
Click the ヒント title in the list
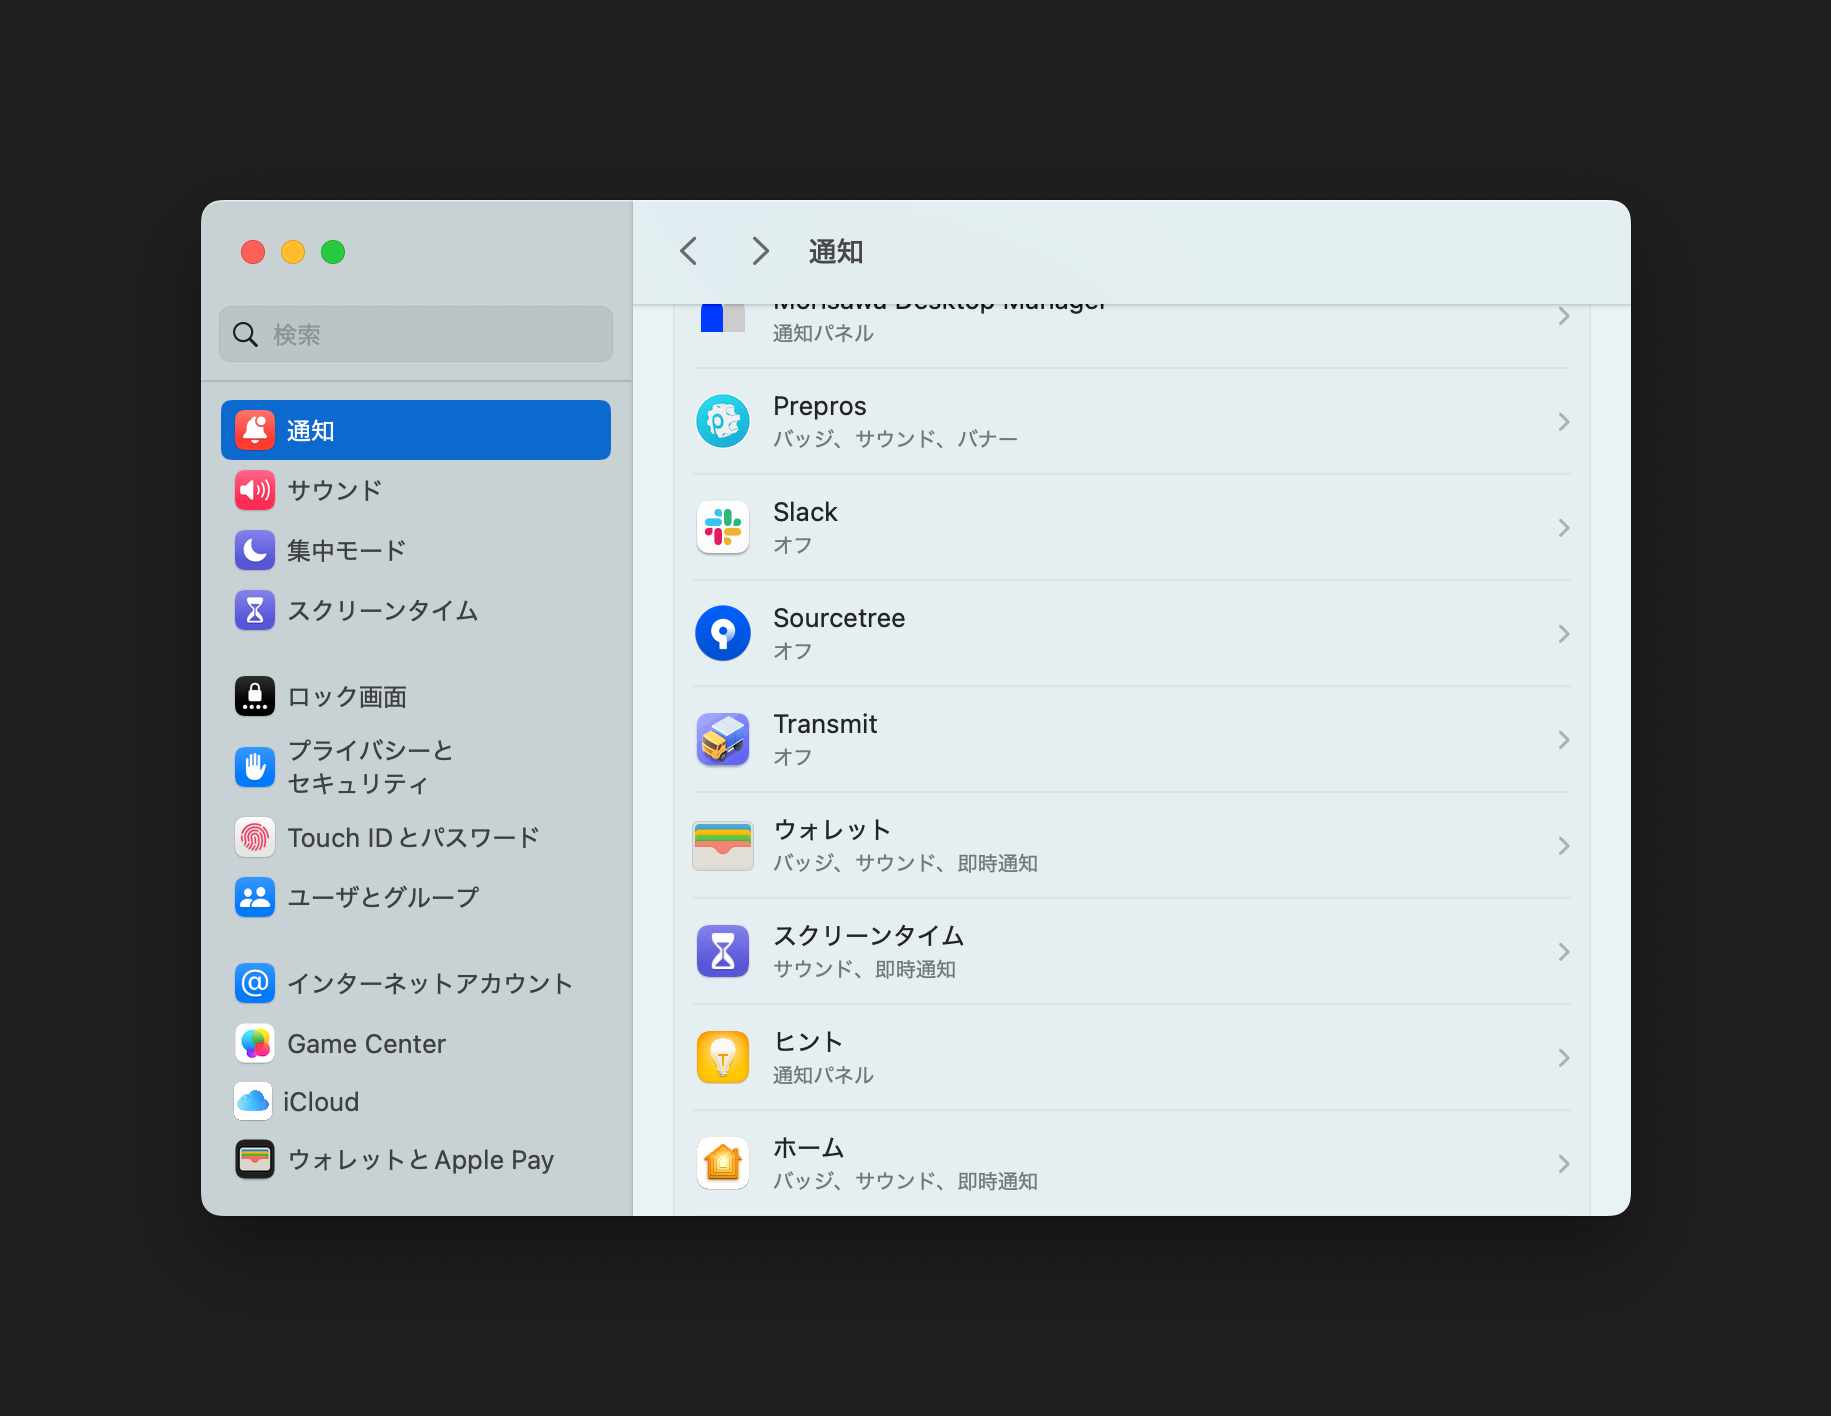coord(808,1042)
